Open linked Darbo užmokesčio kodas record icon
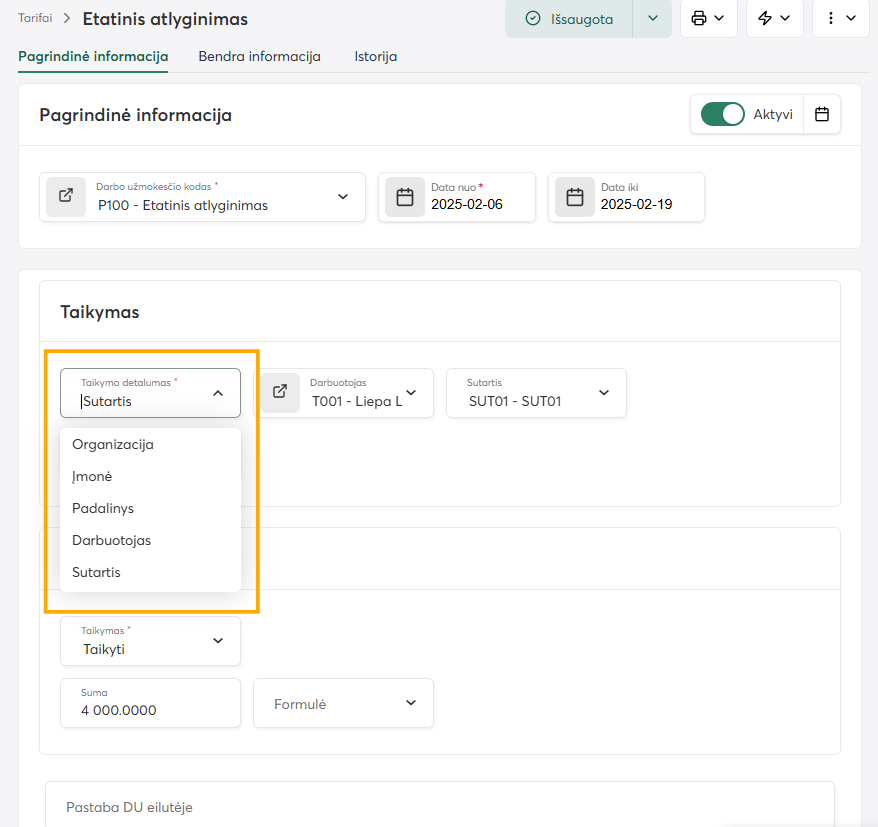This screenshot has width=878, height=827. click(x=66, y=197)
